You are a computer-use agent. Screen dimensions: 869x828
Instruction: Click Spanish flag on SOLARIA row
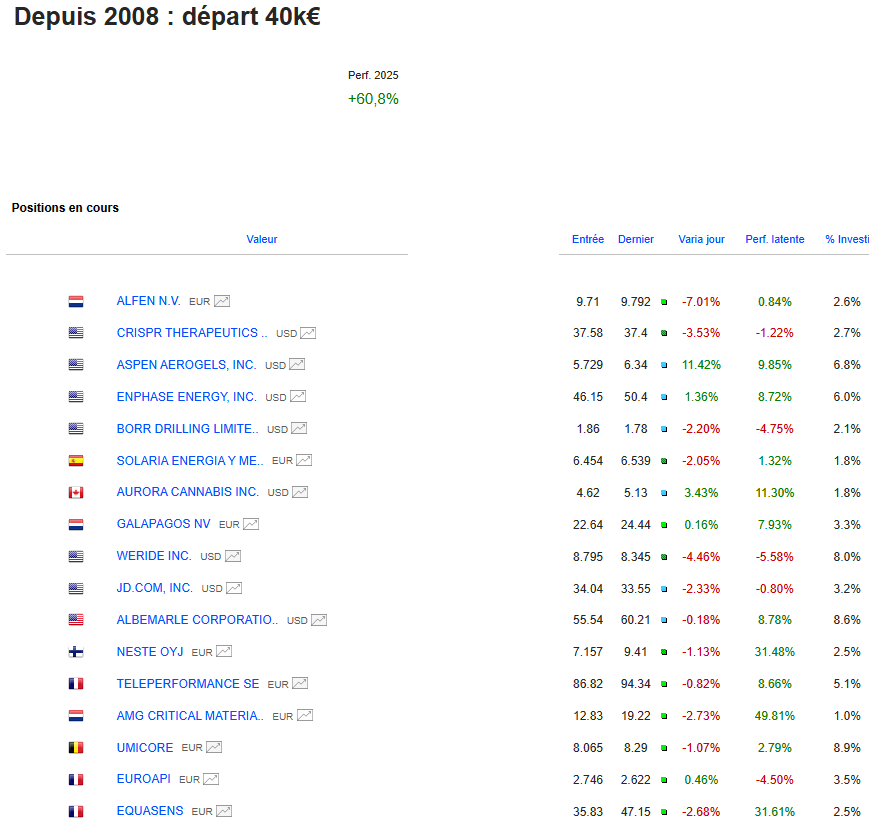click(76, 461)
